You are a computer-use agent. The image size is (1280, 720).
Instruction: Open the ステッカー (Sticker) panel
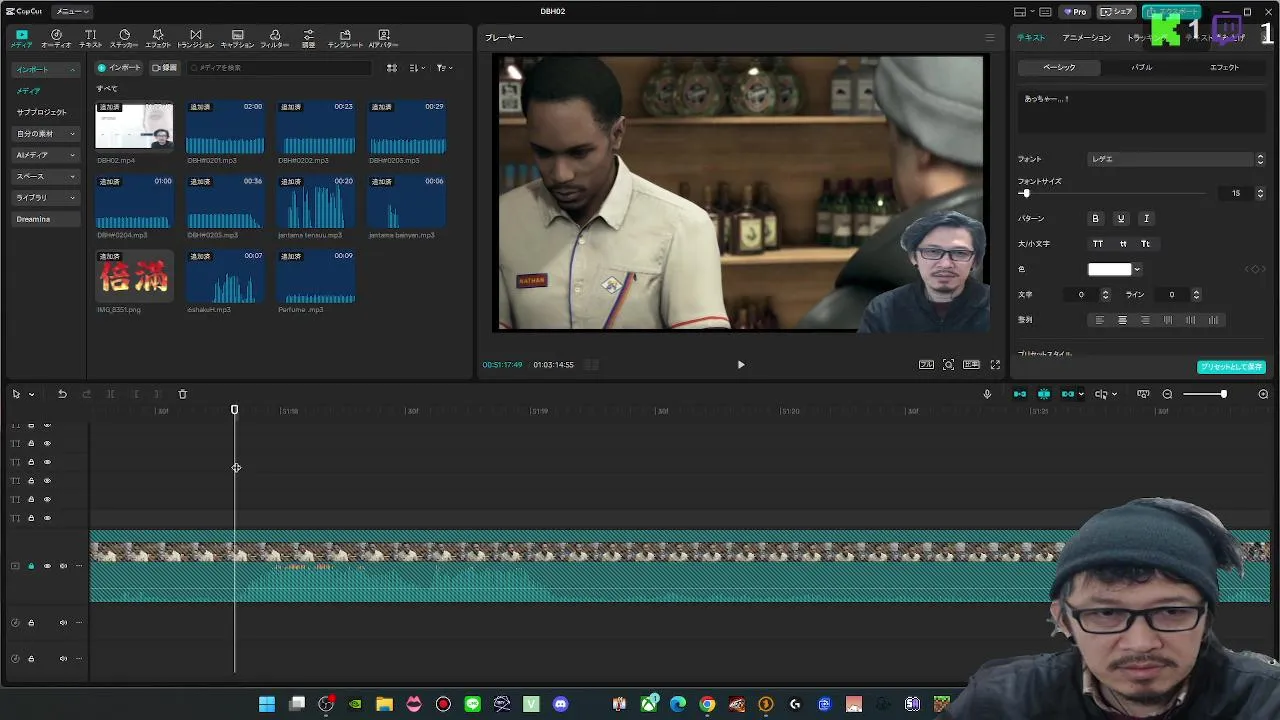[124, 38]
